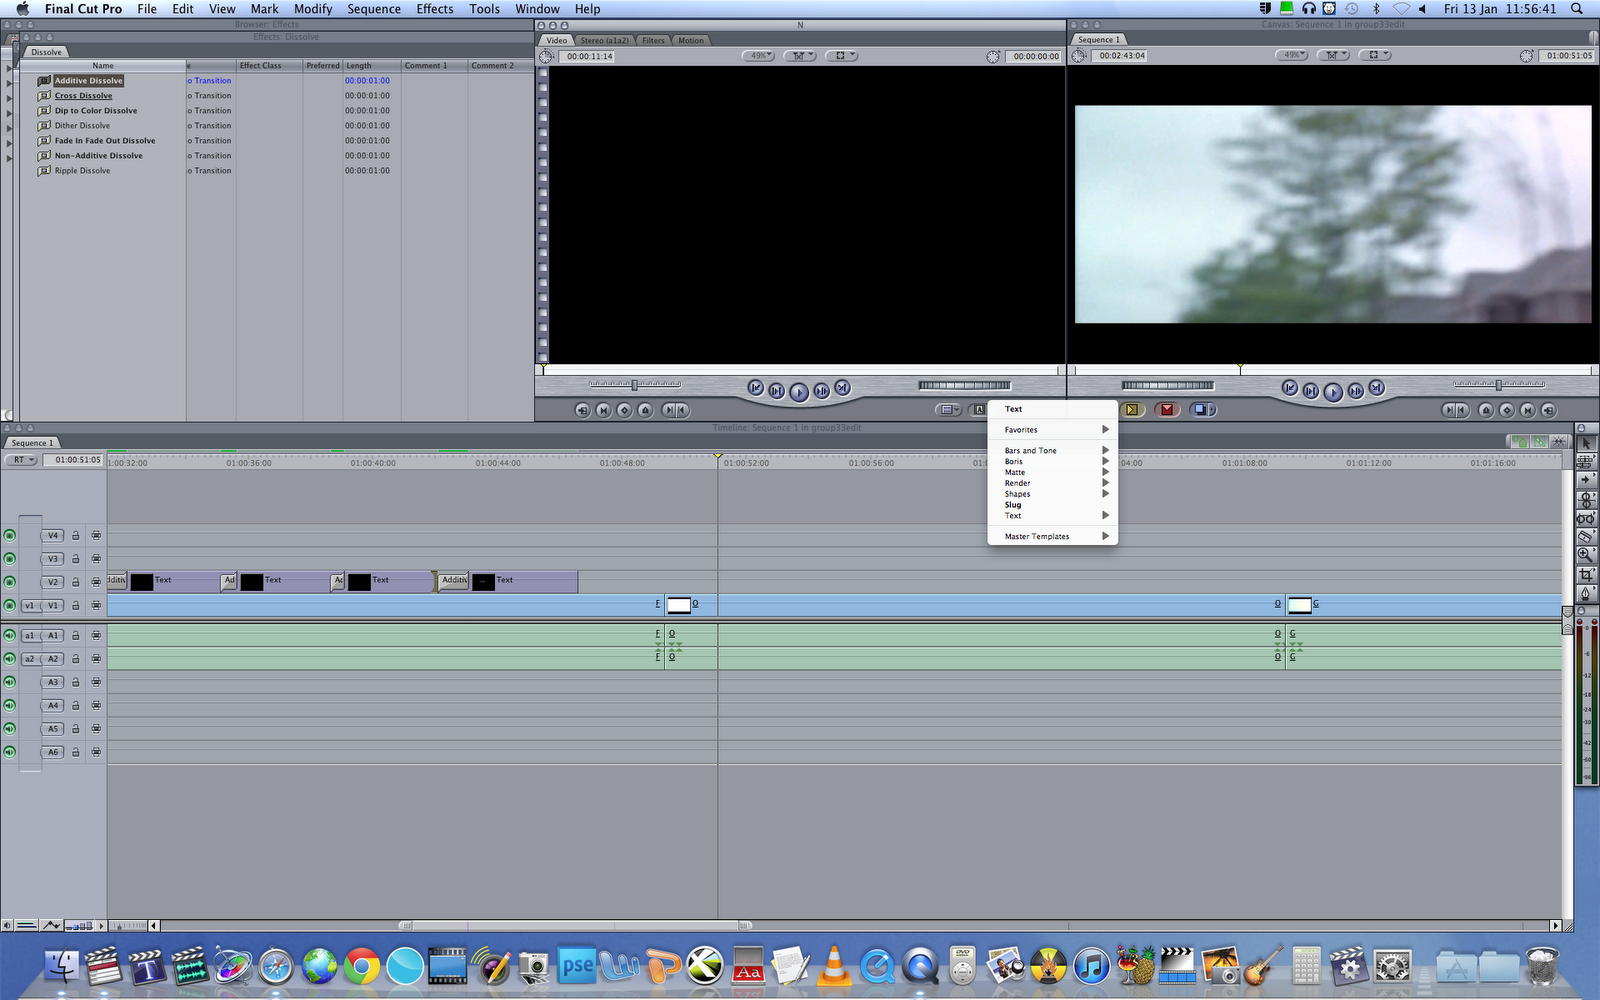Lock video track V3
The width and height of the screenshot is (1600, 1000).
pos(75,559)
